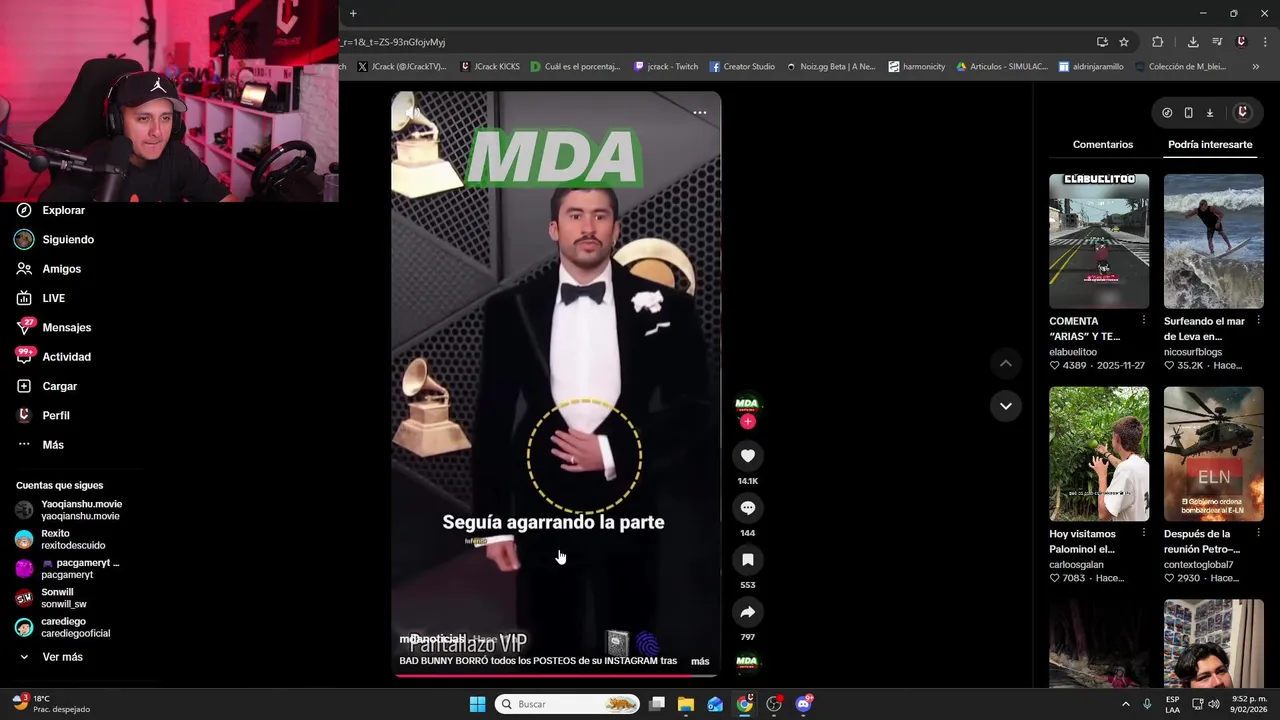Switch to the Comentarios tab
1280x720 pixels.
pos(1103,145)
